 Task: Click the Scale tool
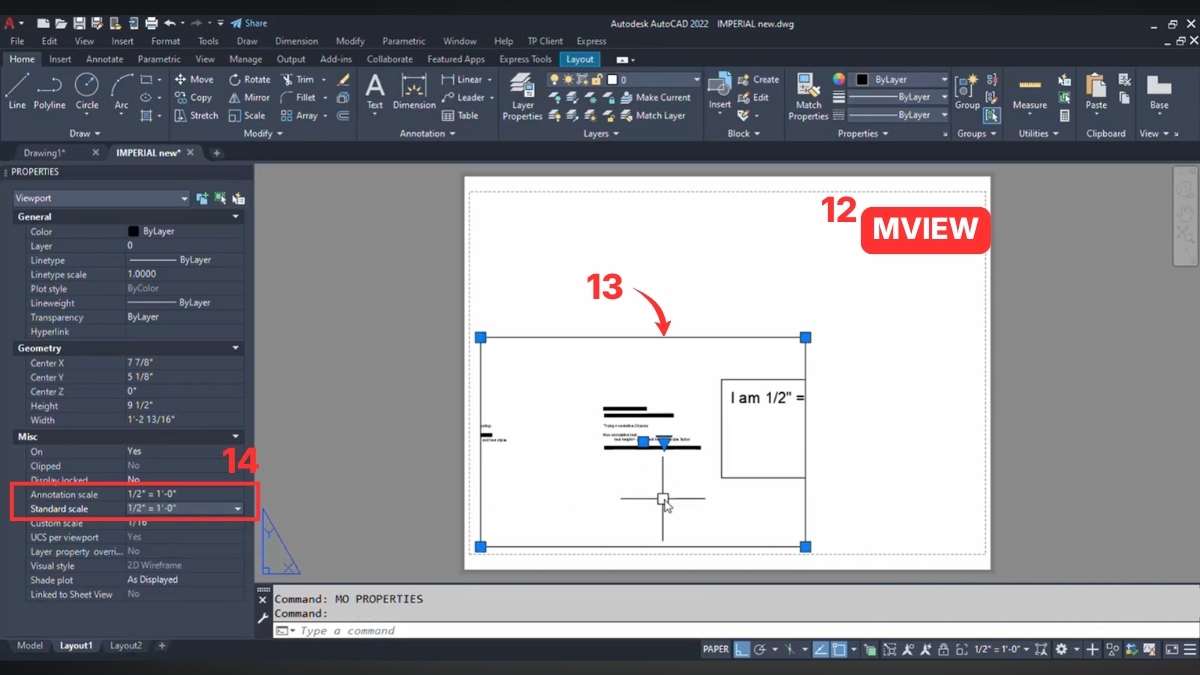[247, 115]
